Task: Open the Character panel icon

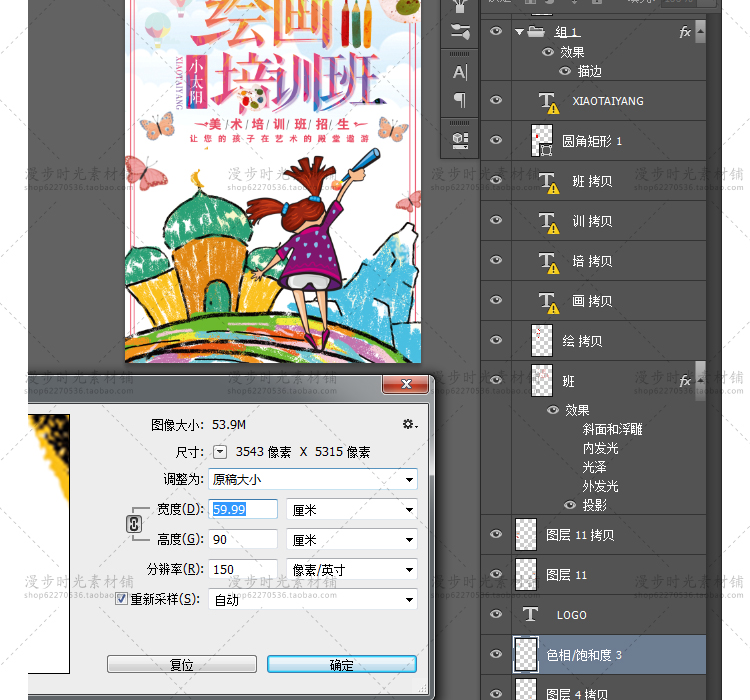Action: tap(460, 72)
